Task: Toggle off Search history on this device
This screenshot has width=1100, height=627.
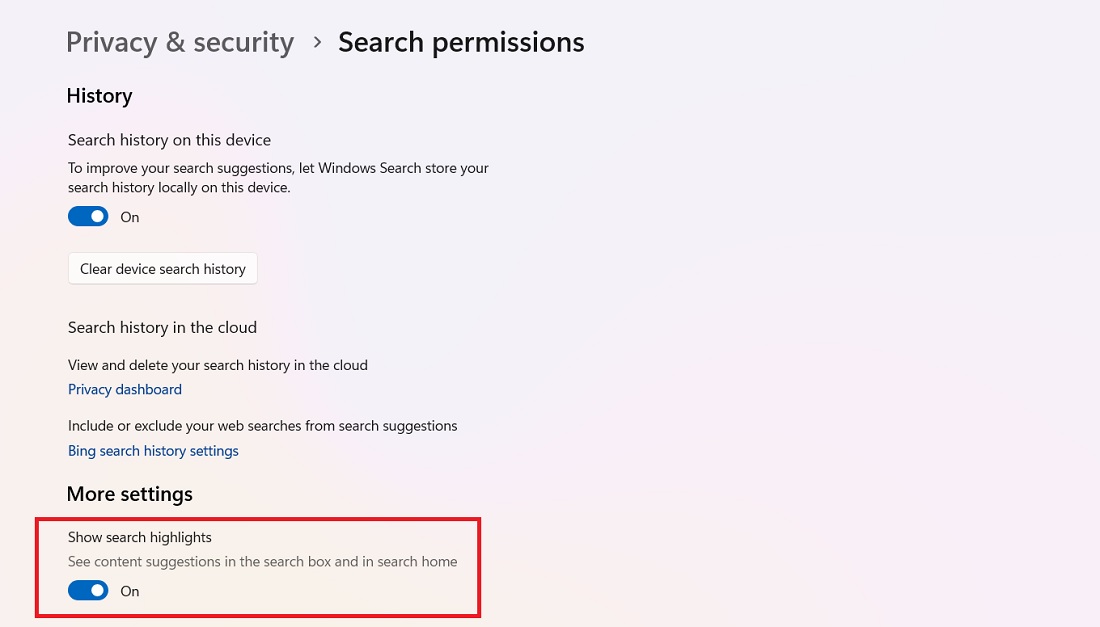Action: pyautogui.click(x=88, y=216)
